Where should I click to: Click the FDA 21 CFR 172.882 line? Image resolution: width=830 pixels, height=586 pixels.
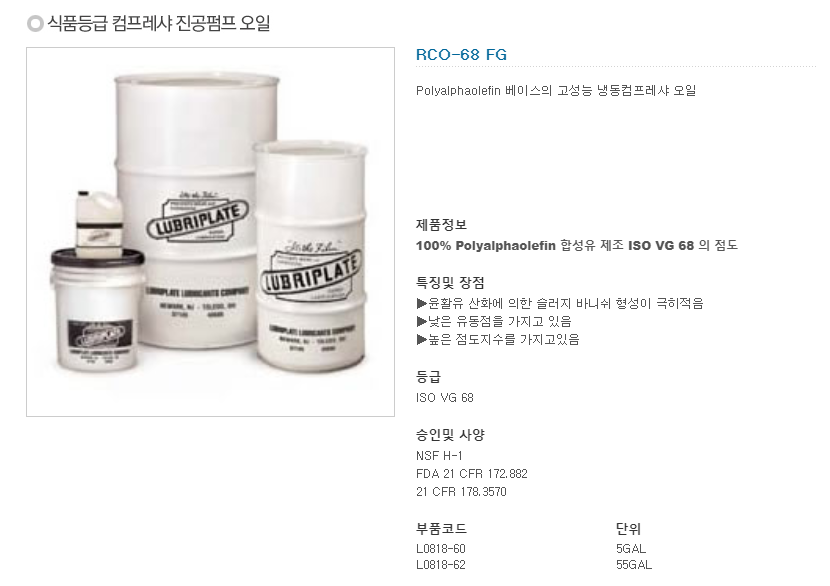472,474
